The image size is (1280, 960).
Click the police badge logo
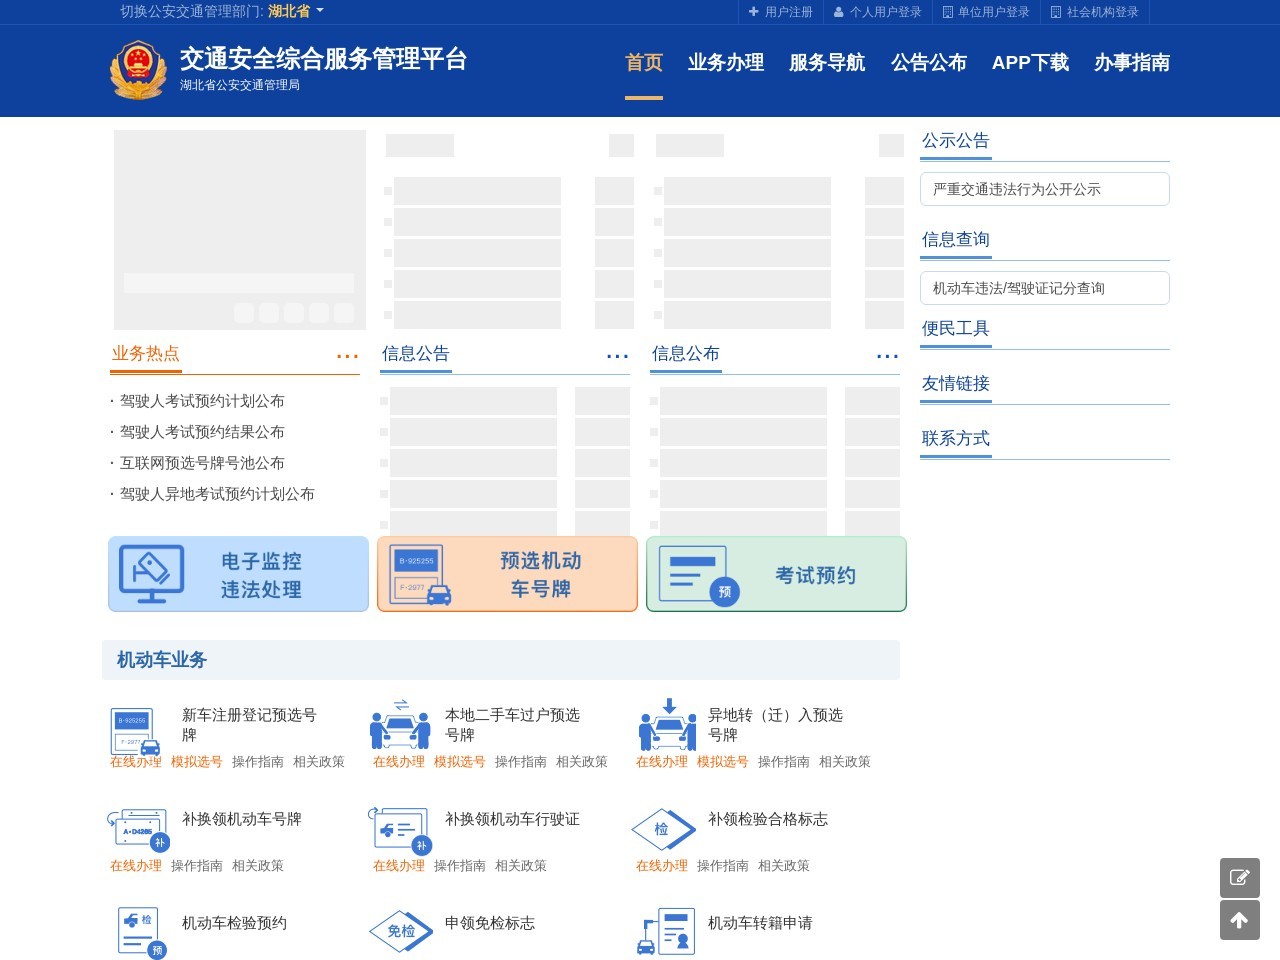138,70
